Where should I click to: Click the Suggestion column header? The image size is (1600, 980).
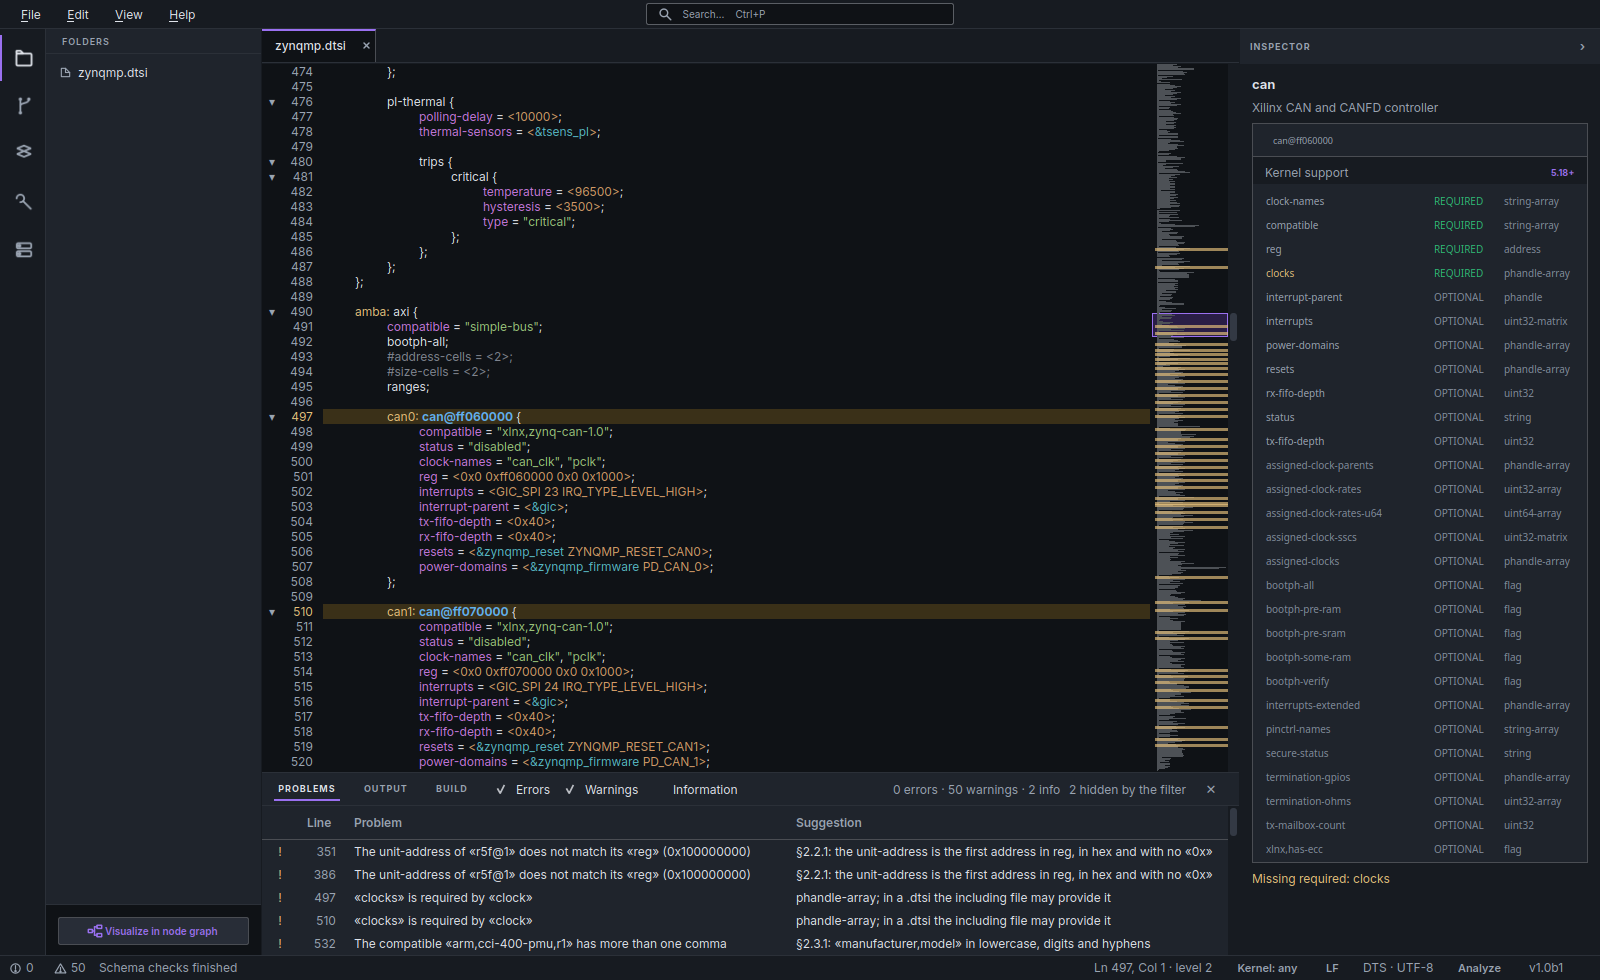pos(828,823)
